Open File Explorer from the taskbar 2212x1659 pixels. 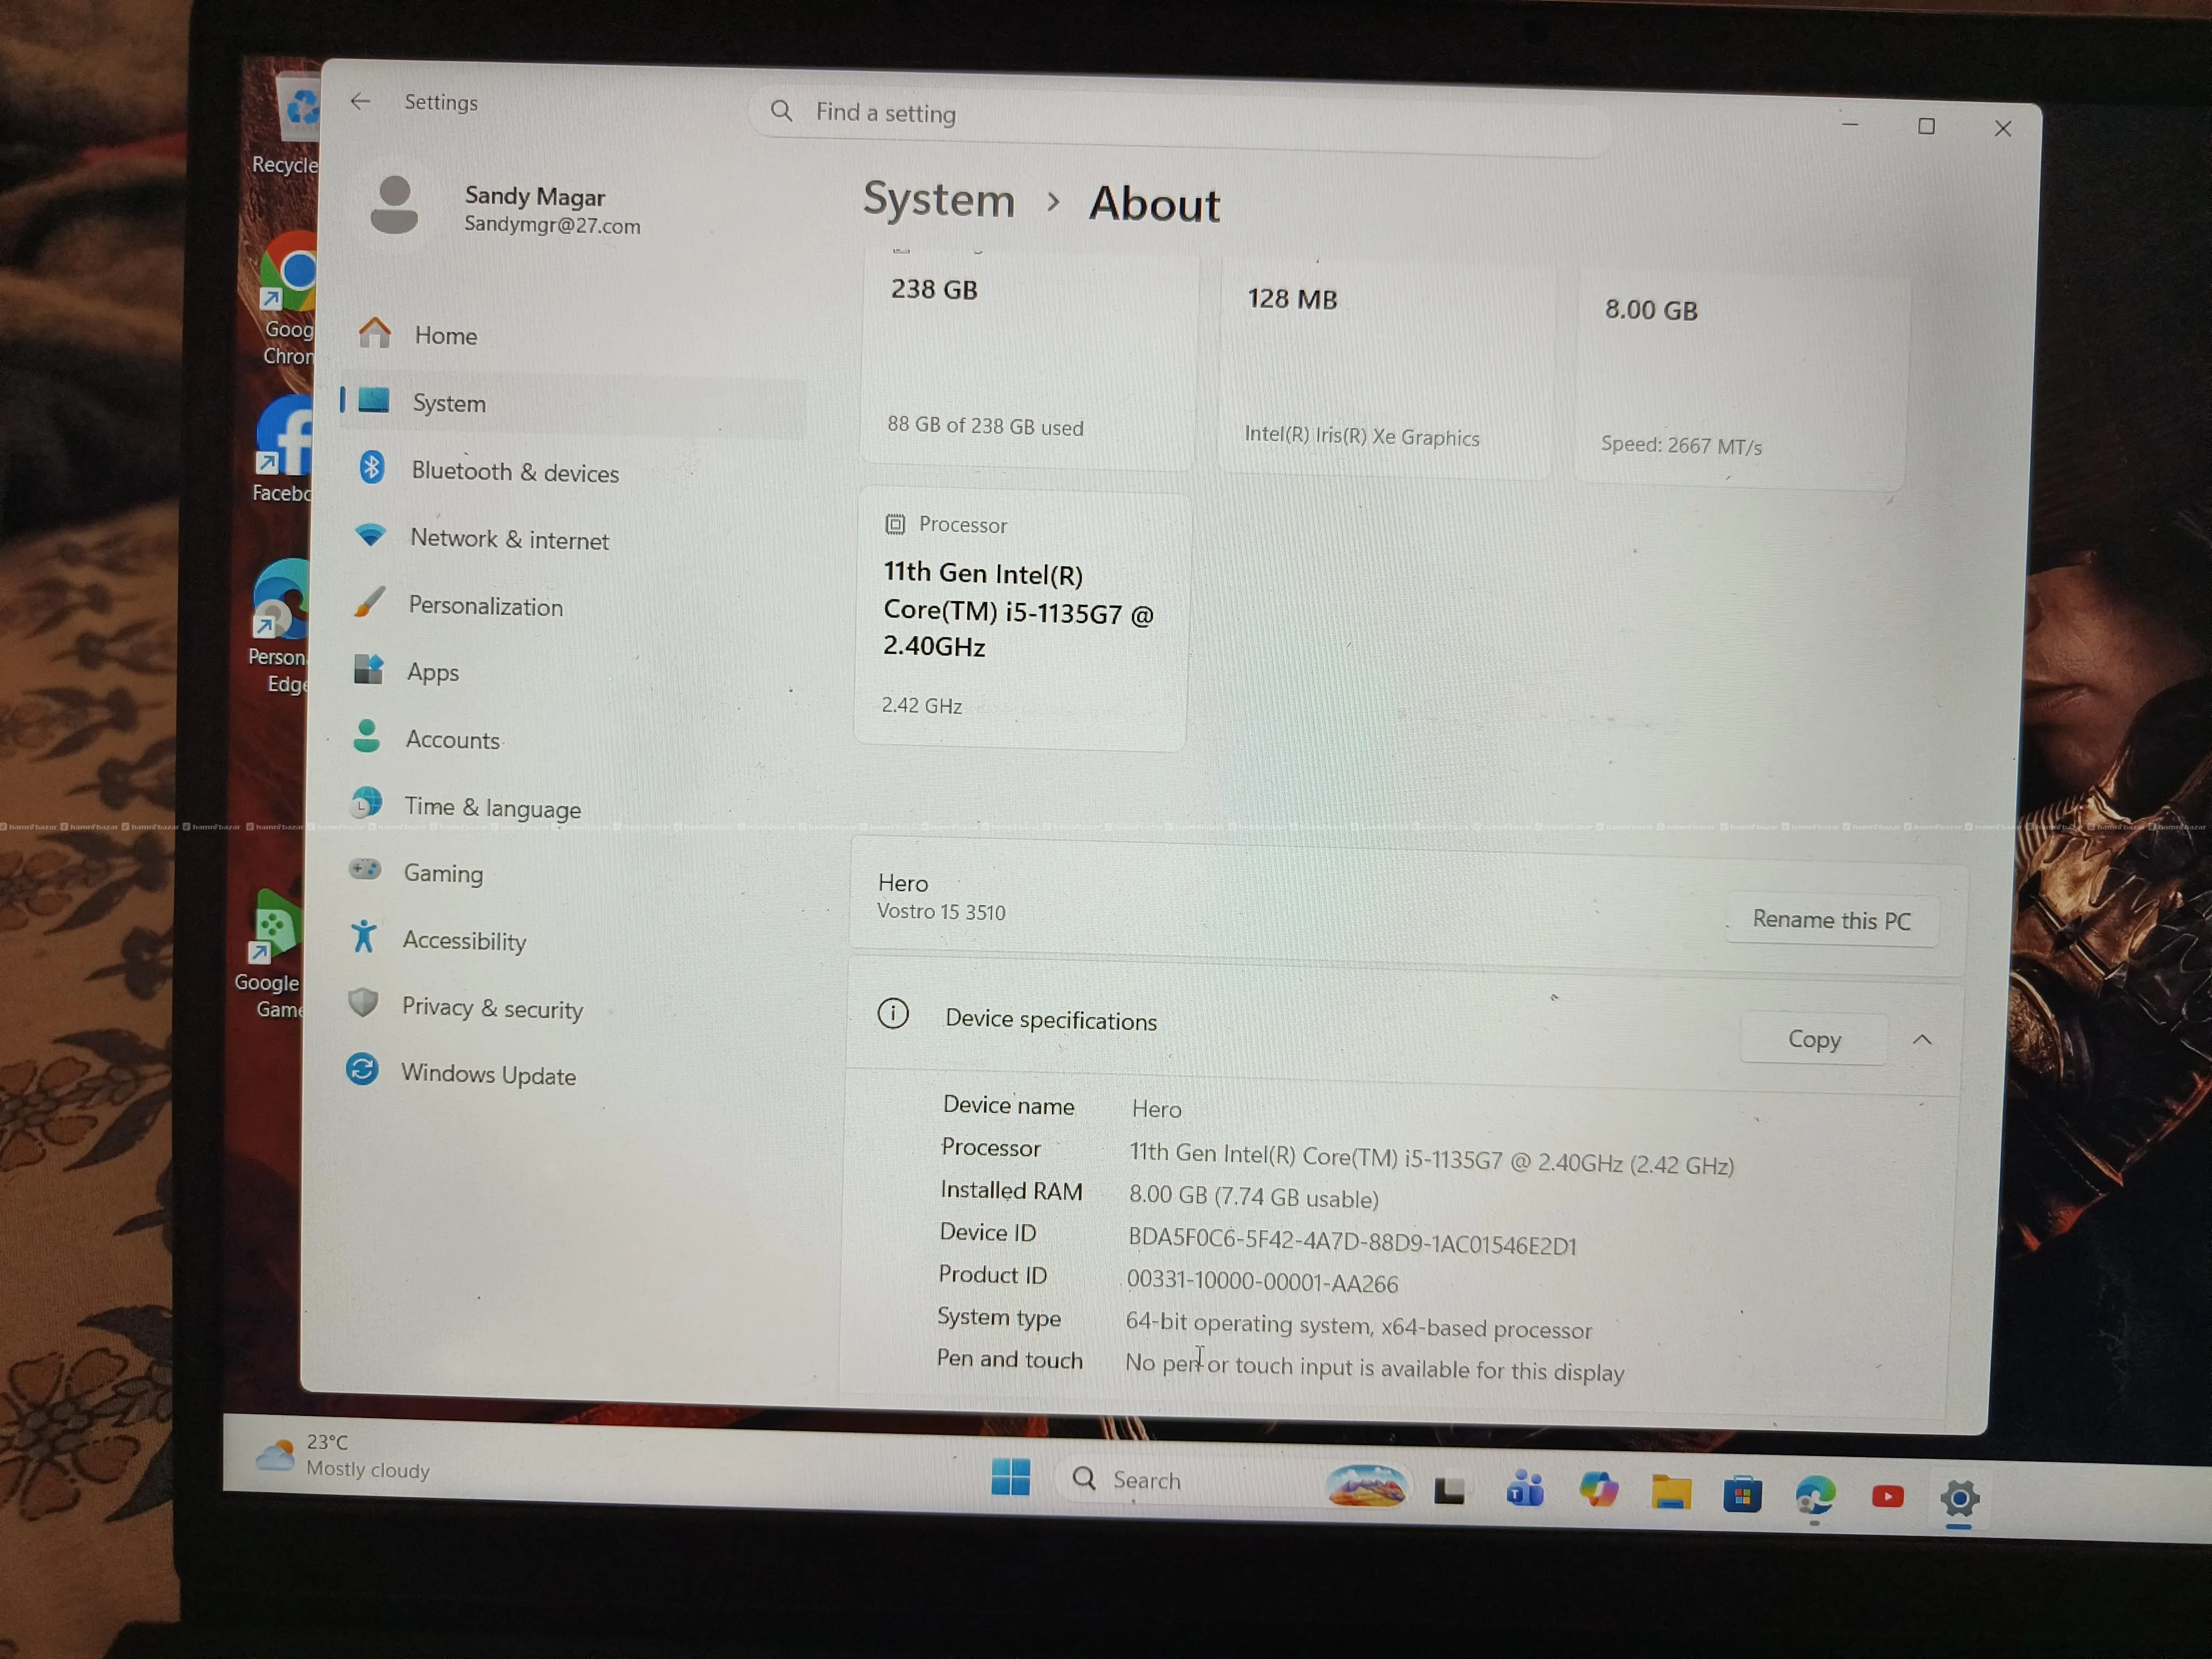[1671, 1492]
